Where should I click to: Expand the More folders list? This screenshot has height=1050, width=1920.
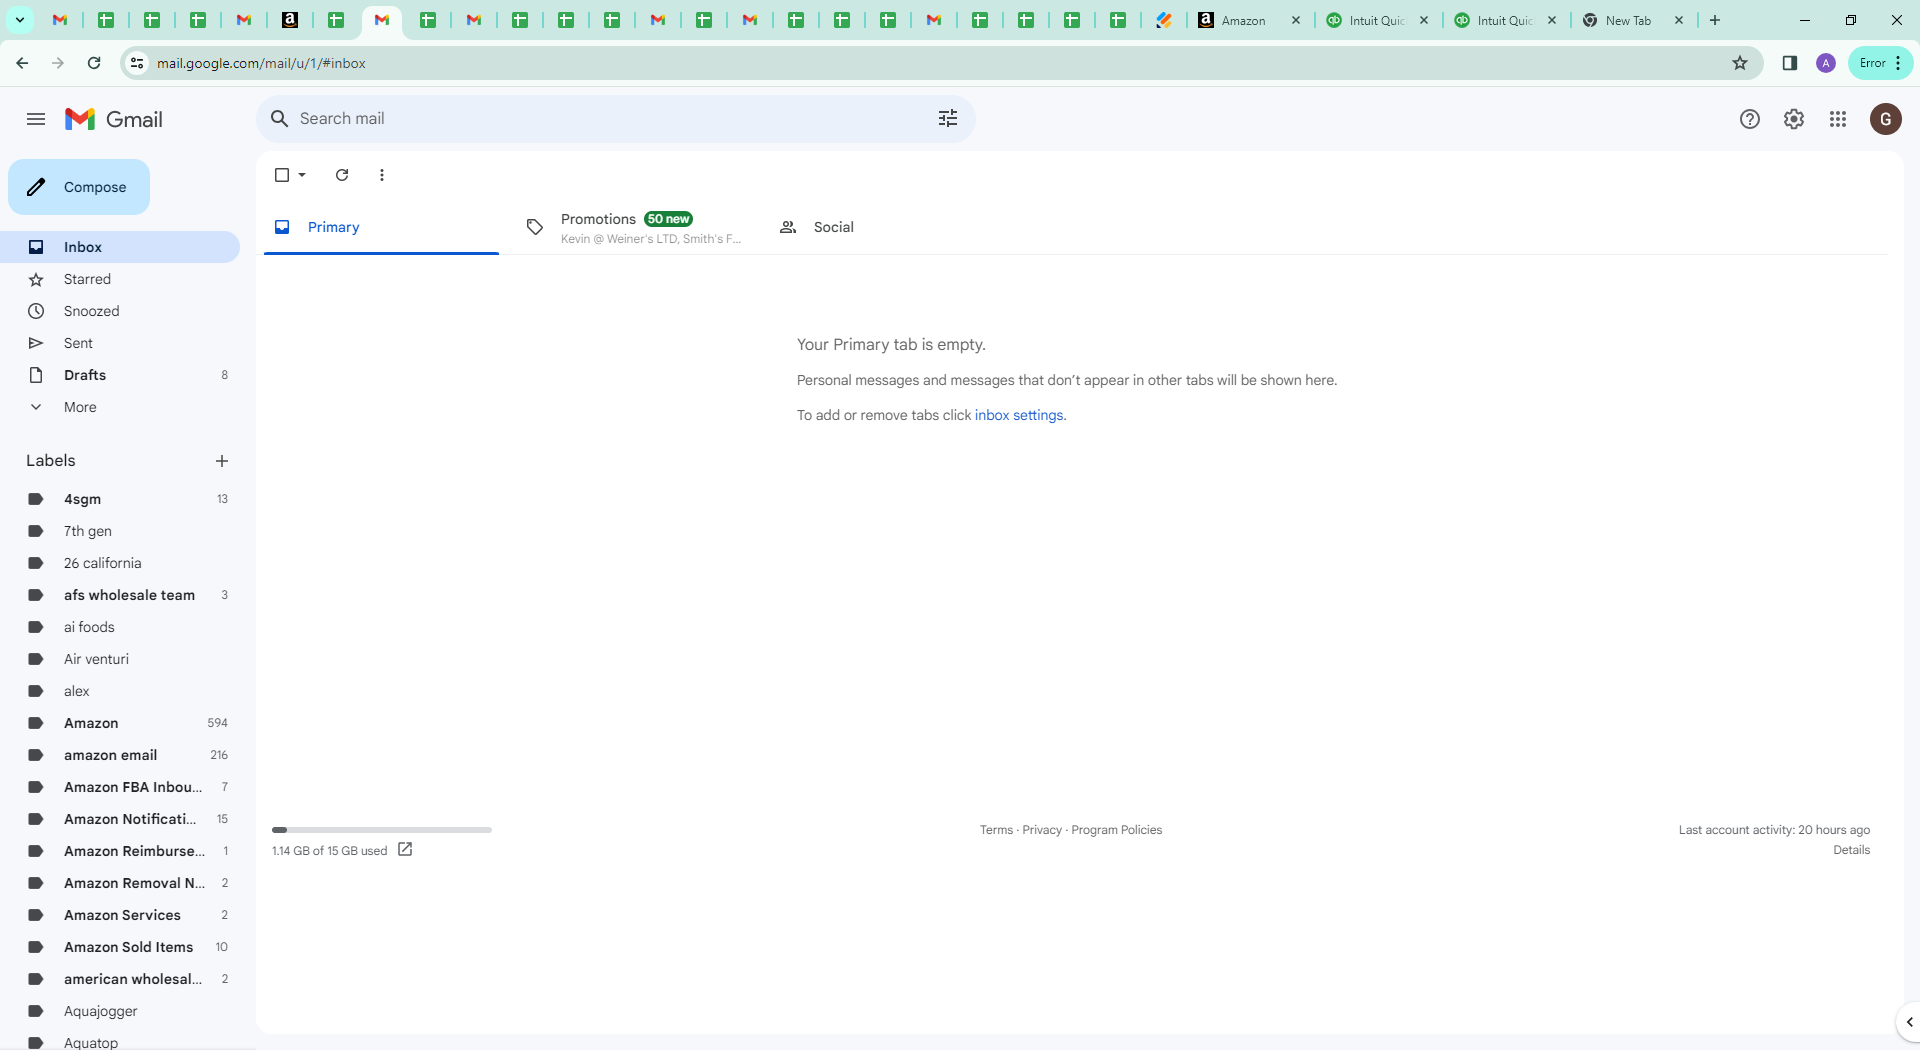click(120, 407)
